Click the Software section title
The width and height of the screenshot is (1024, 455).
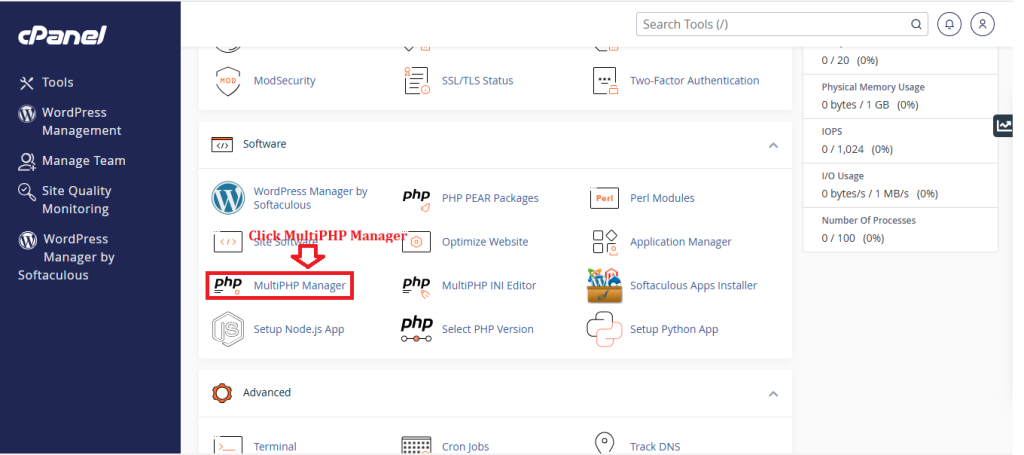(264, 144)
